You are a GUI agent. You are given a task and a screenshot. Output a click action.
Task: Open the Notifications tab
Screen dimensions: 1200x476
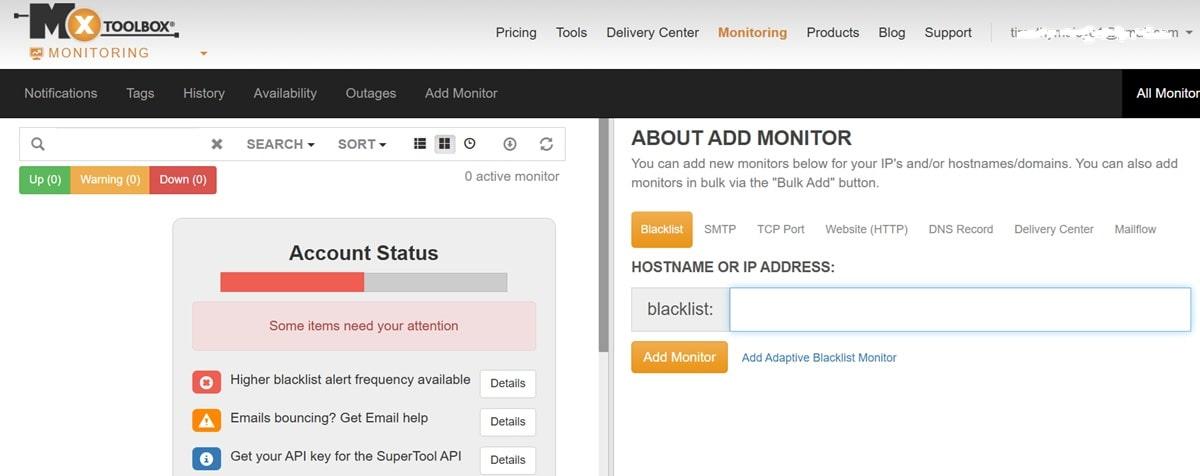click(61, 93)
